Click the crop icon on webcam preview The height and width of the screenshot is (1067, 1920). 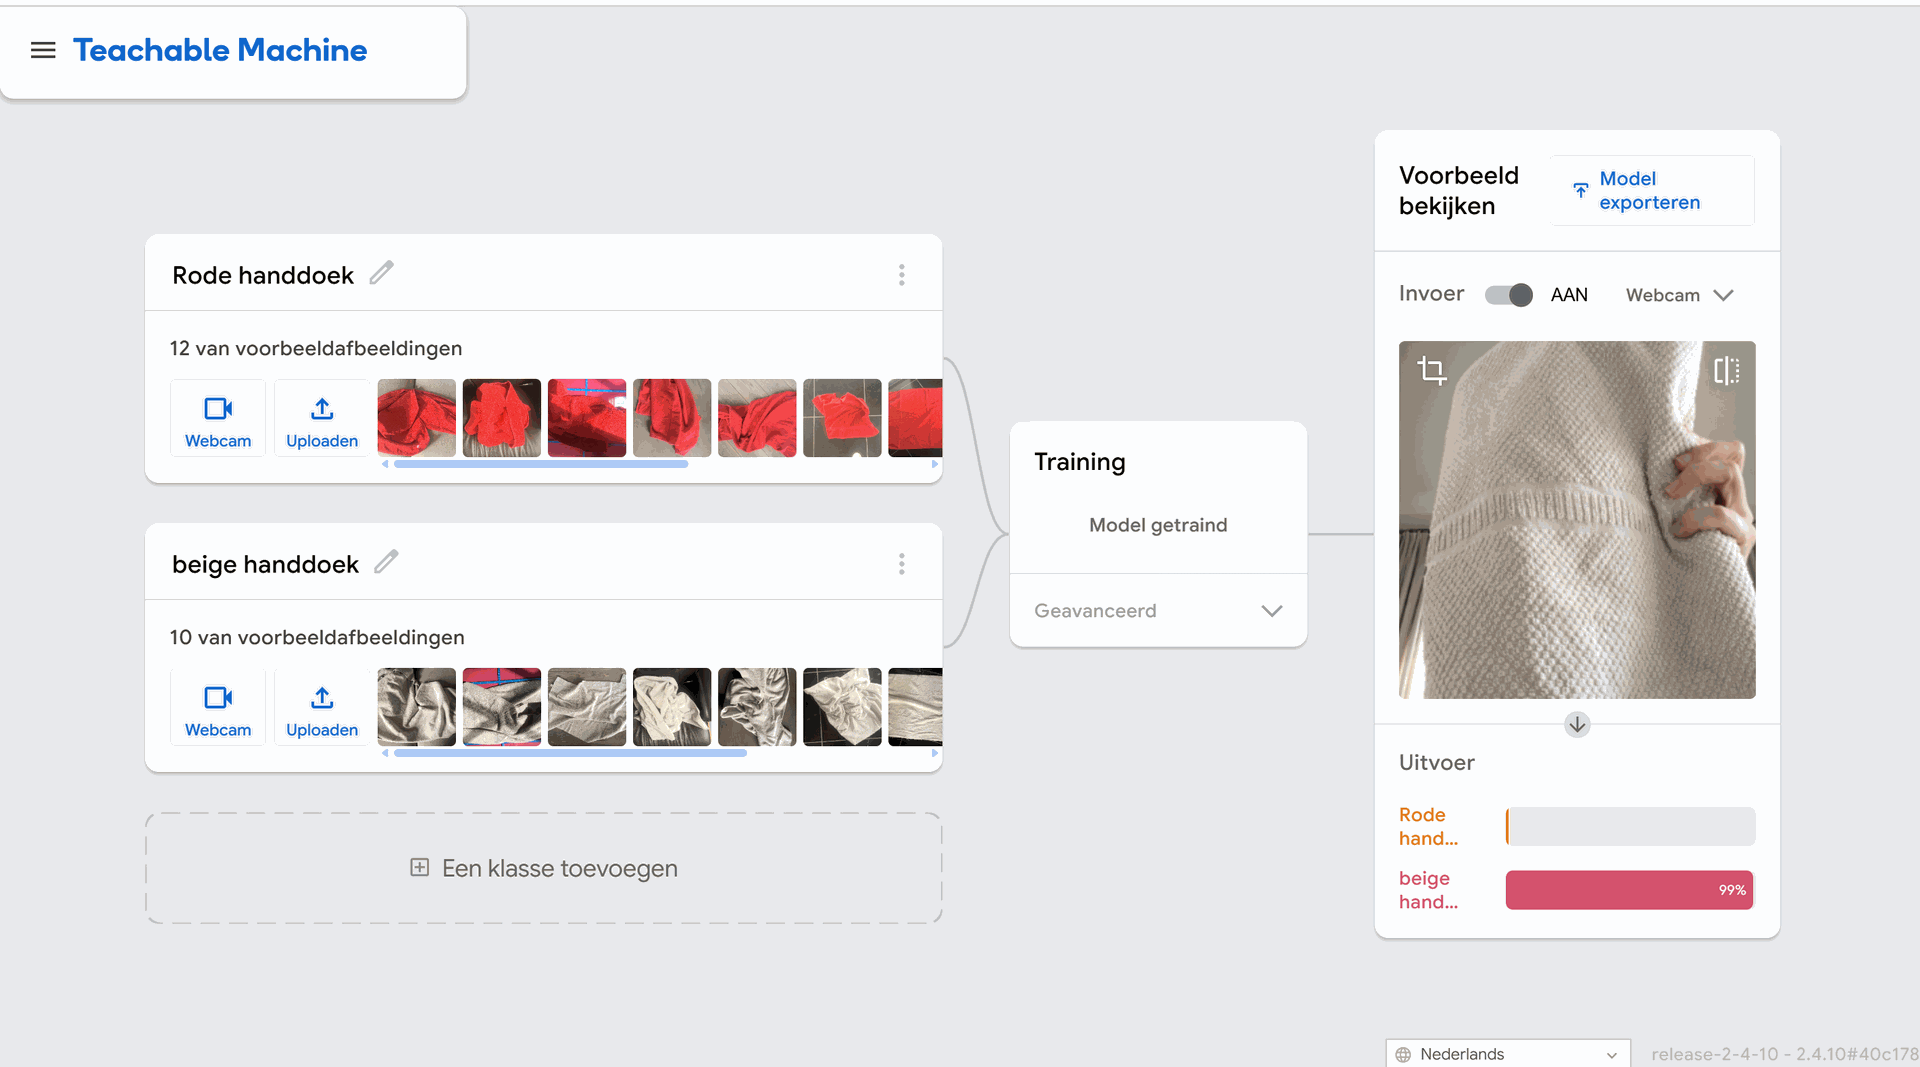click(1431, 371)
